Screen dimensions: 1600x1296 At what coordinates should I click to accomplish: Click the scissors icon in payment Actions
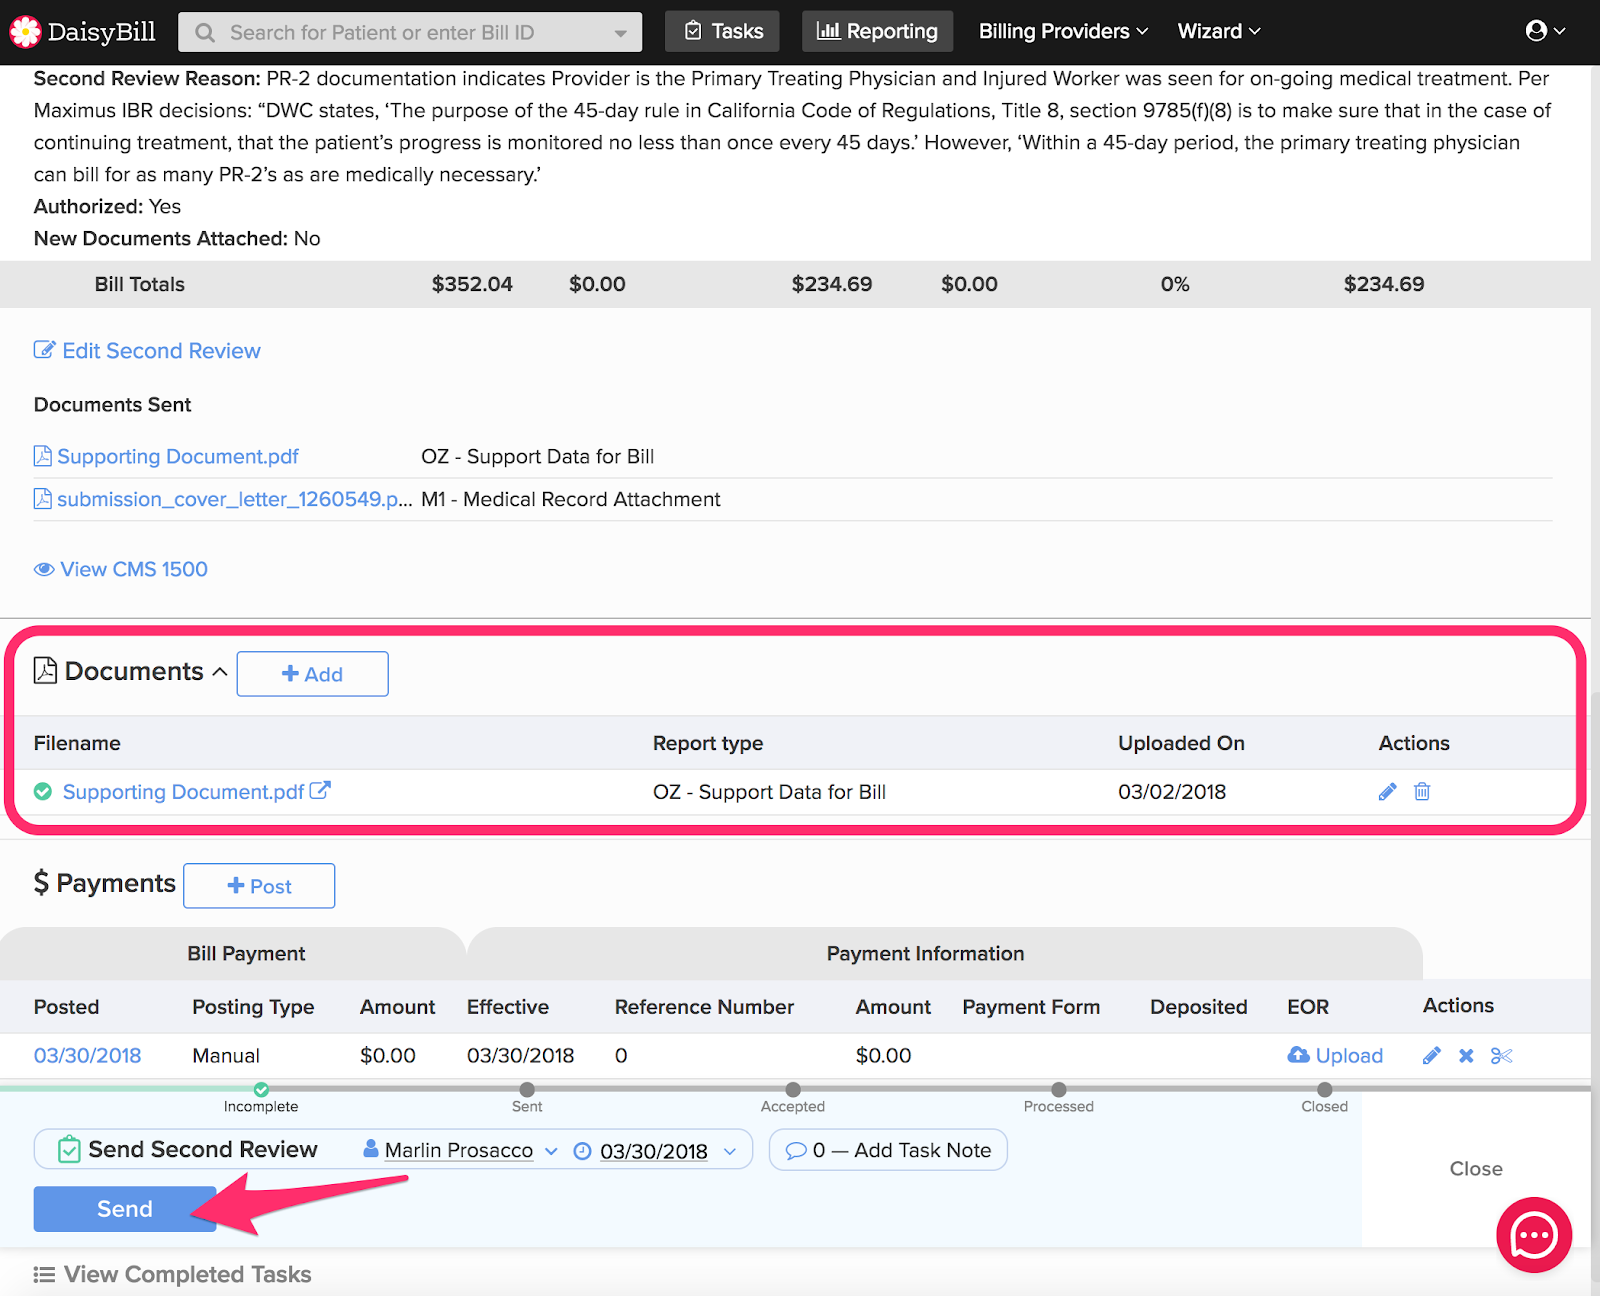pyautogui.click(x=1501, y=1055)
